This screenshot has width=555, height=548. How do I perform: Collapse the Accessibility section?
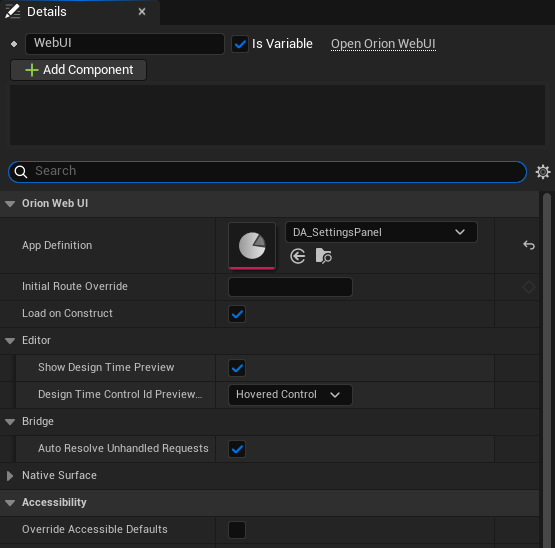[10, 503]
